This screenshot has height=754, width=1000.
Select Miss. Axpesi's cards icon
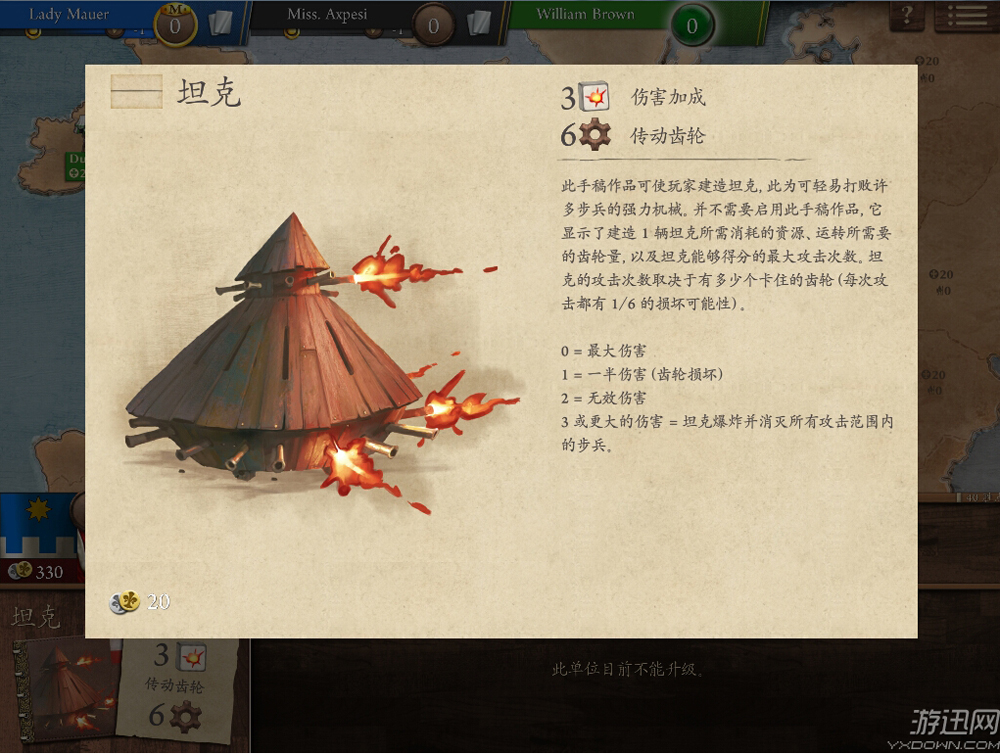tap(478, 24)
